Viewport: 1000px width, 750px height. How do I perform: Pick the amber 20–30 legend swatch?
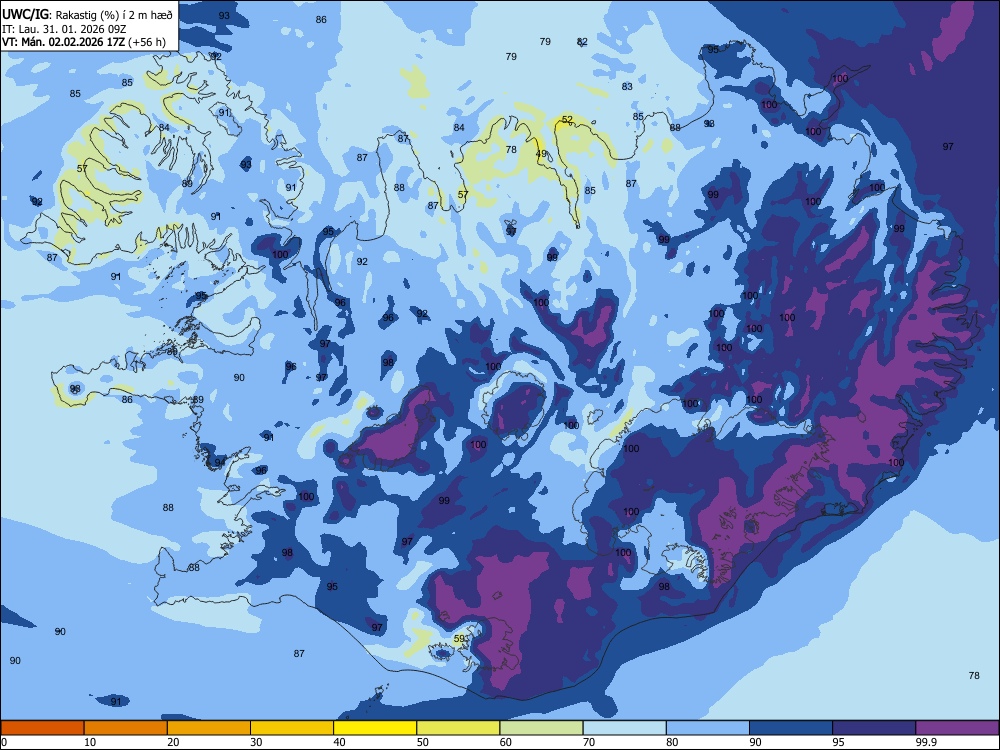point(209,728)
